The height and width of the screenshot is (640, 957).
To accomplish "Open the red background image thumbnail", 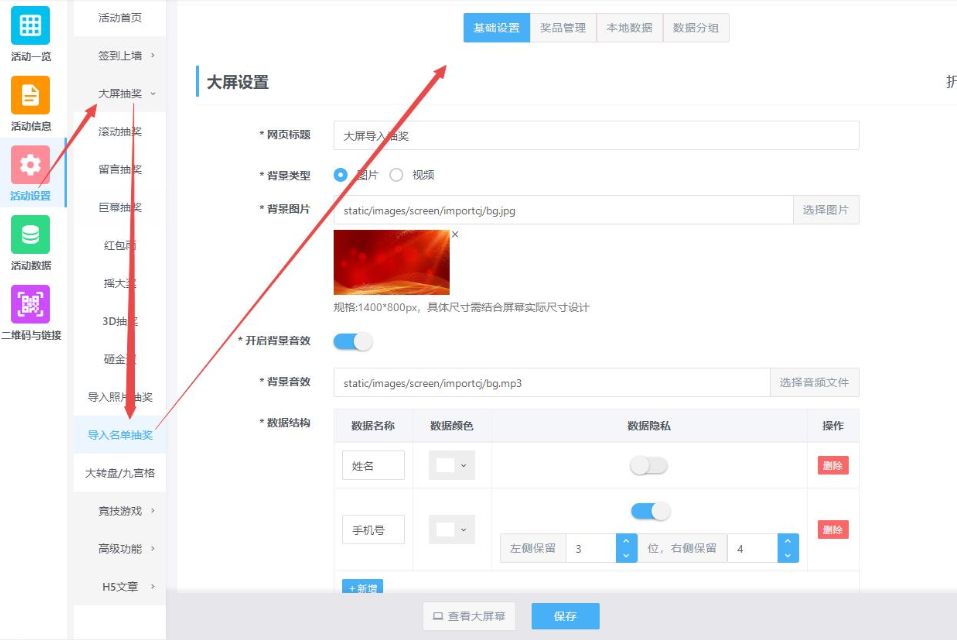I will pyautogui.click(x=391, y=262).
